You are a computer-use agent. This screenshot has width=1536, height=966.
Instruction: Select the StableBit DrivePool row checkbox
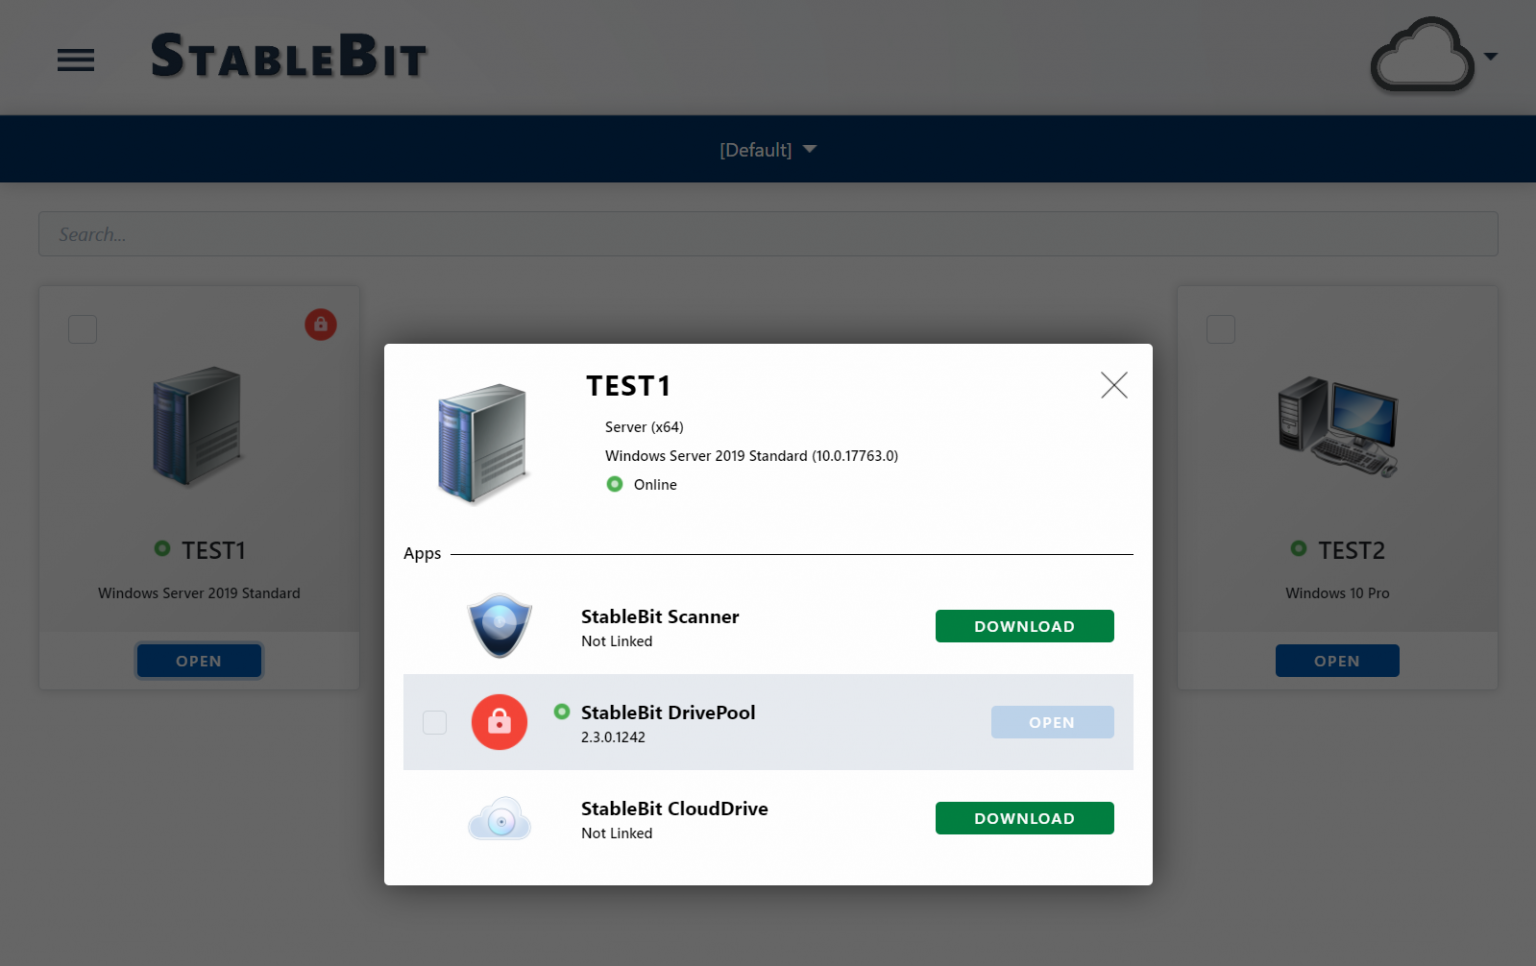click(434, 722)
